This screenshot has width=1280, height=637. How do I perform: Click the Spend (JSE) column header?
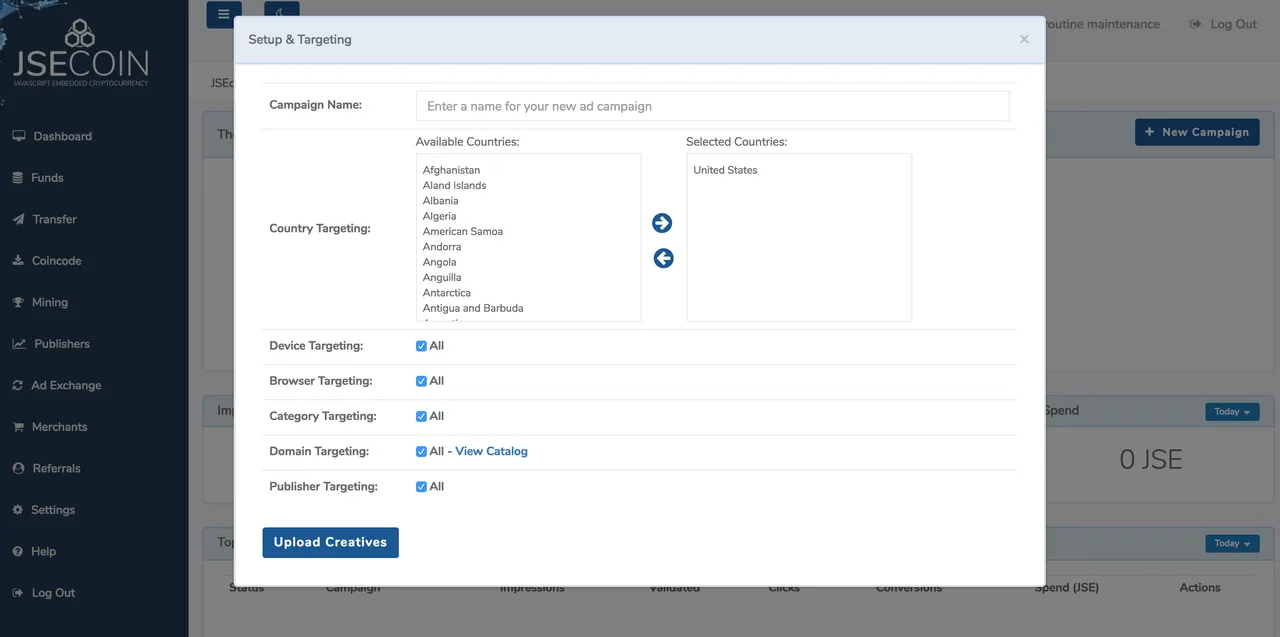pyautogui.click(x=1066, y=588)
